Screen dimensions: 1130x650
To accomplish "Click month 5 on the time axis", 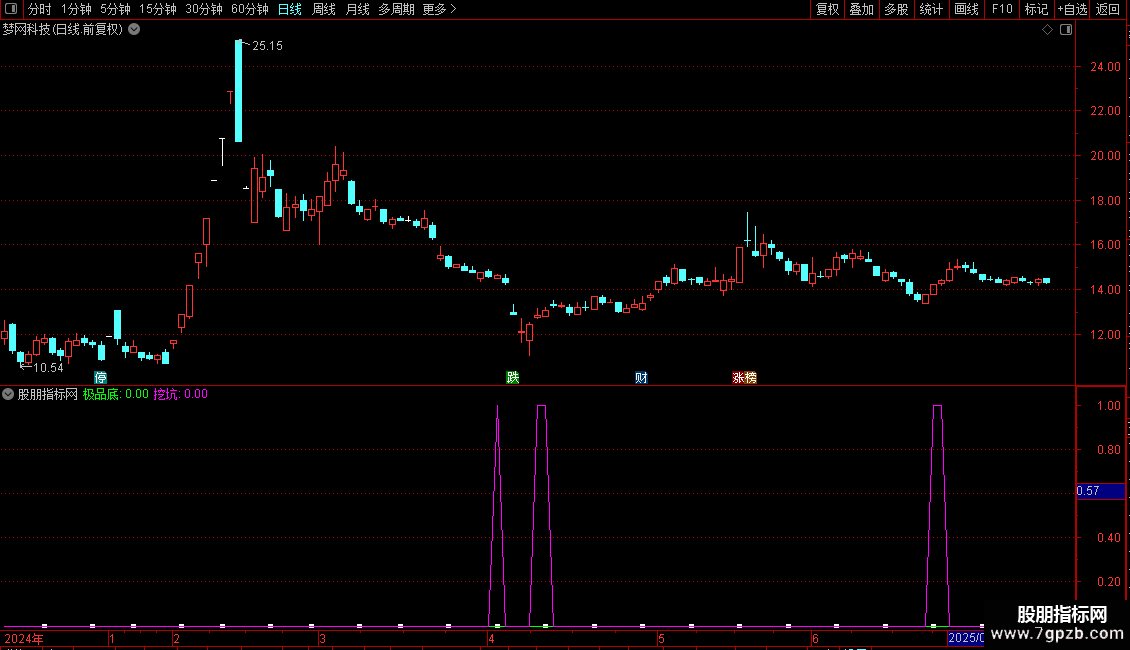I will [x=660, y=638].
